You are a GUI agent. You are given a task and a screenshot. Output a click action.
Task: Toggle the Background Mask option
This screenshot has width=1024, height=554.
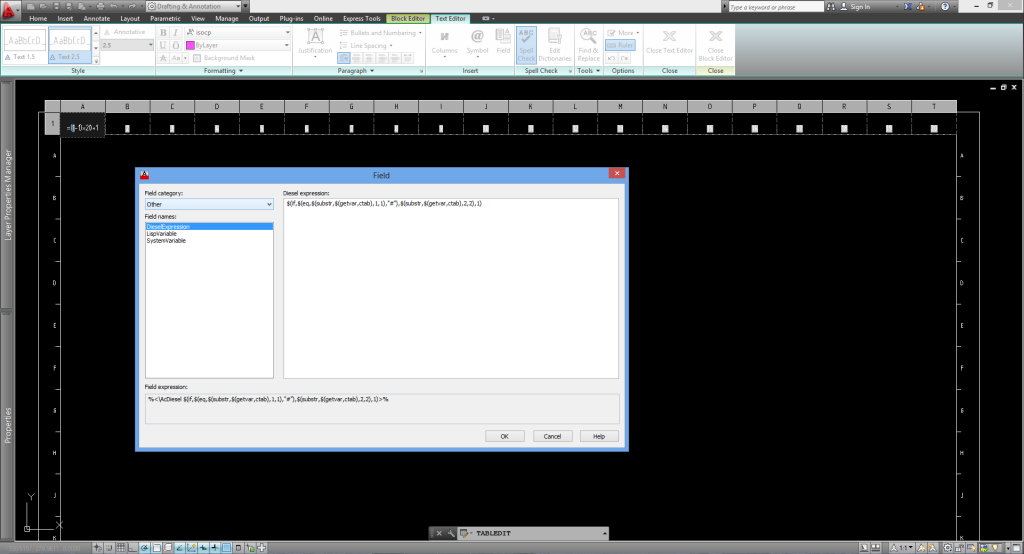pos(224,58)
